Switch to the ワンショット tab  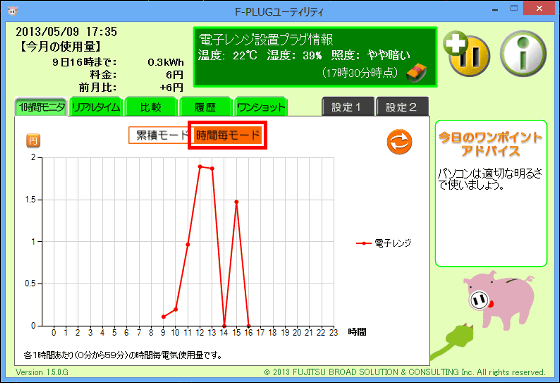coord(261,107)
